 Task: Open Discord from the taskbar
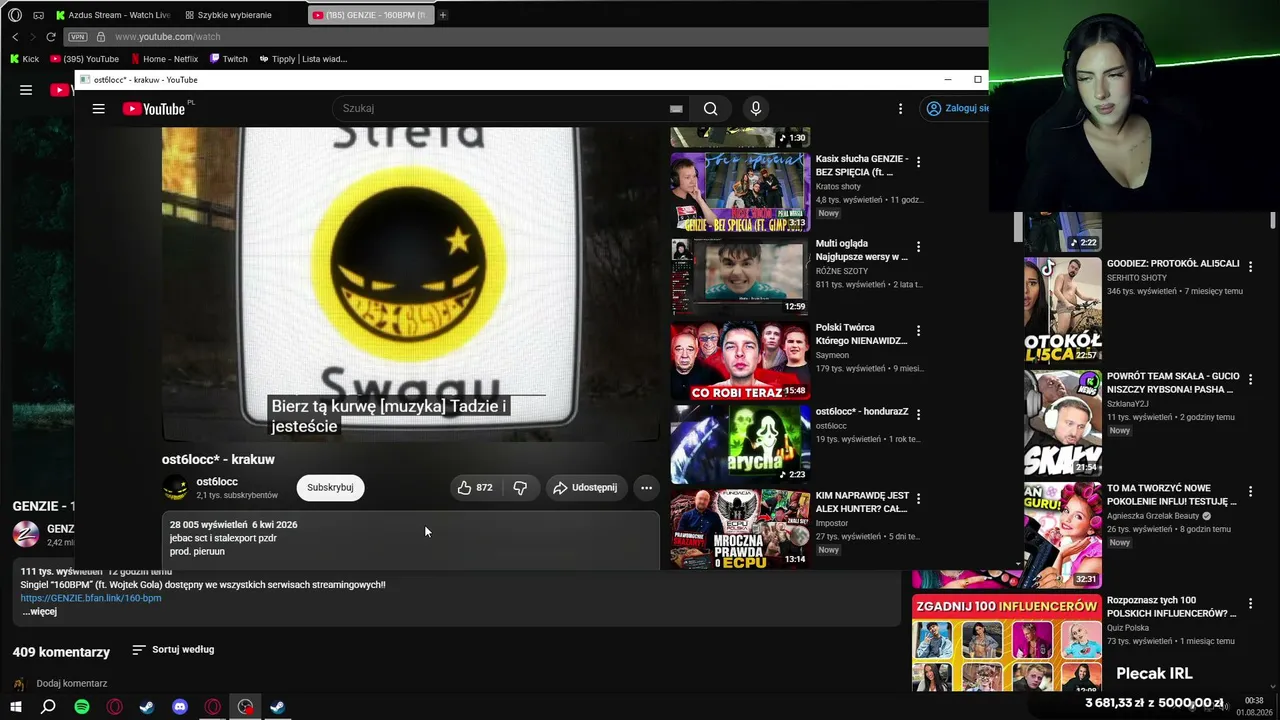pos(180,707)
